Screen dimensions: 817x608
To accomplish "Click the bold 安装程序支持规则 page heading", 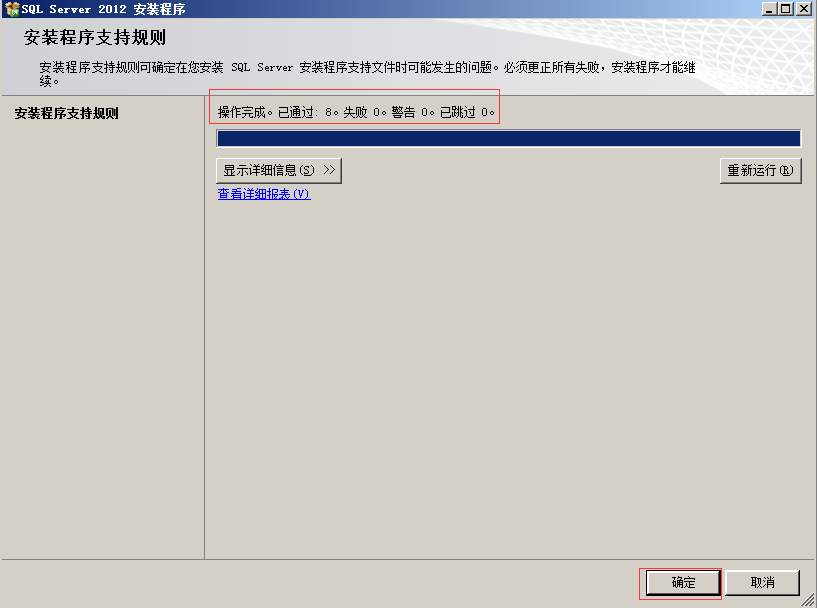I will click(95, 39).
